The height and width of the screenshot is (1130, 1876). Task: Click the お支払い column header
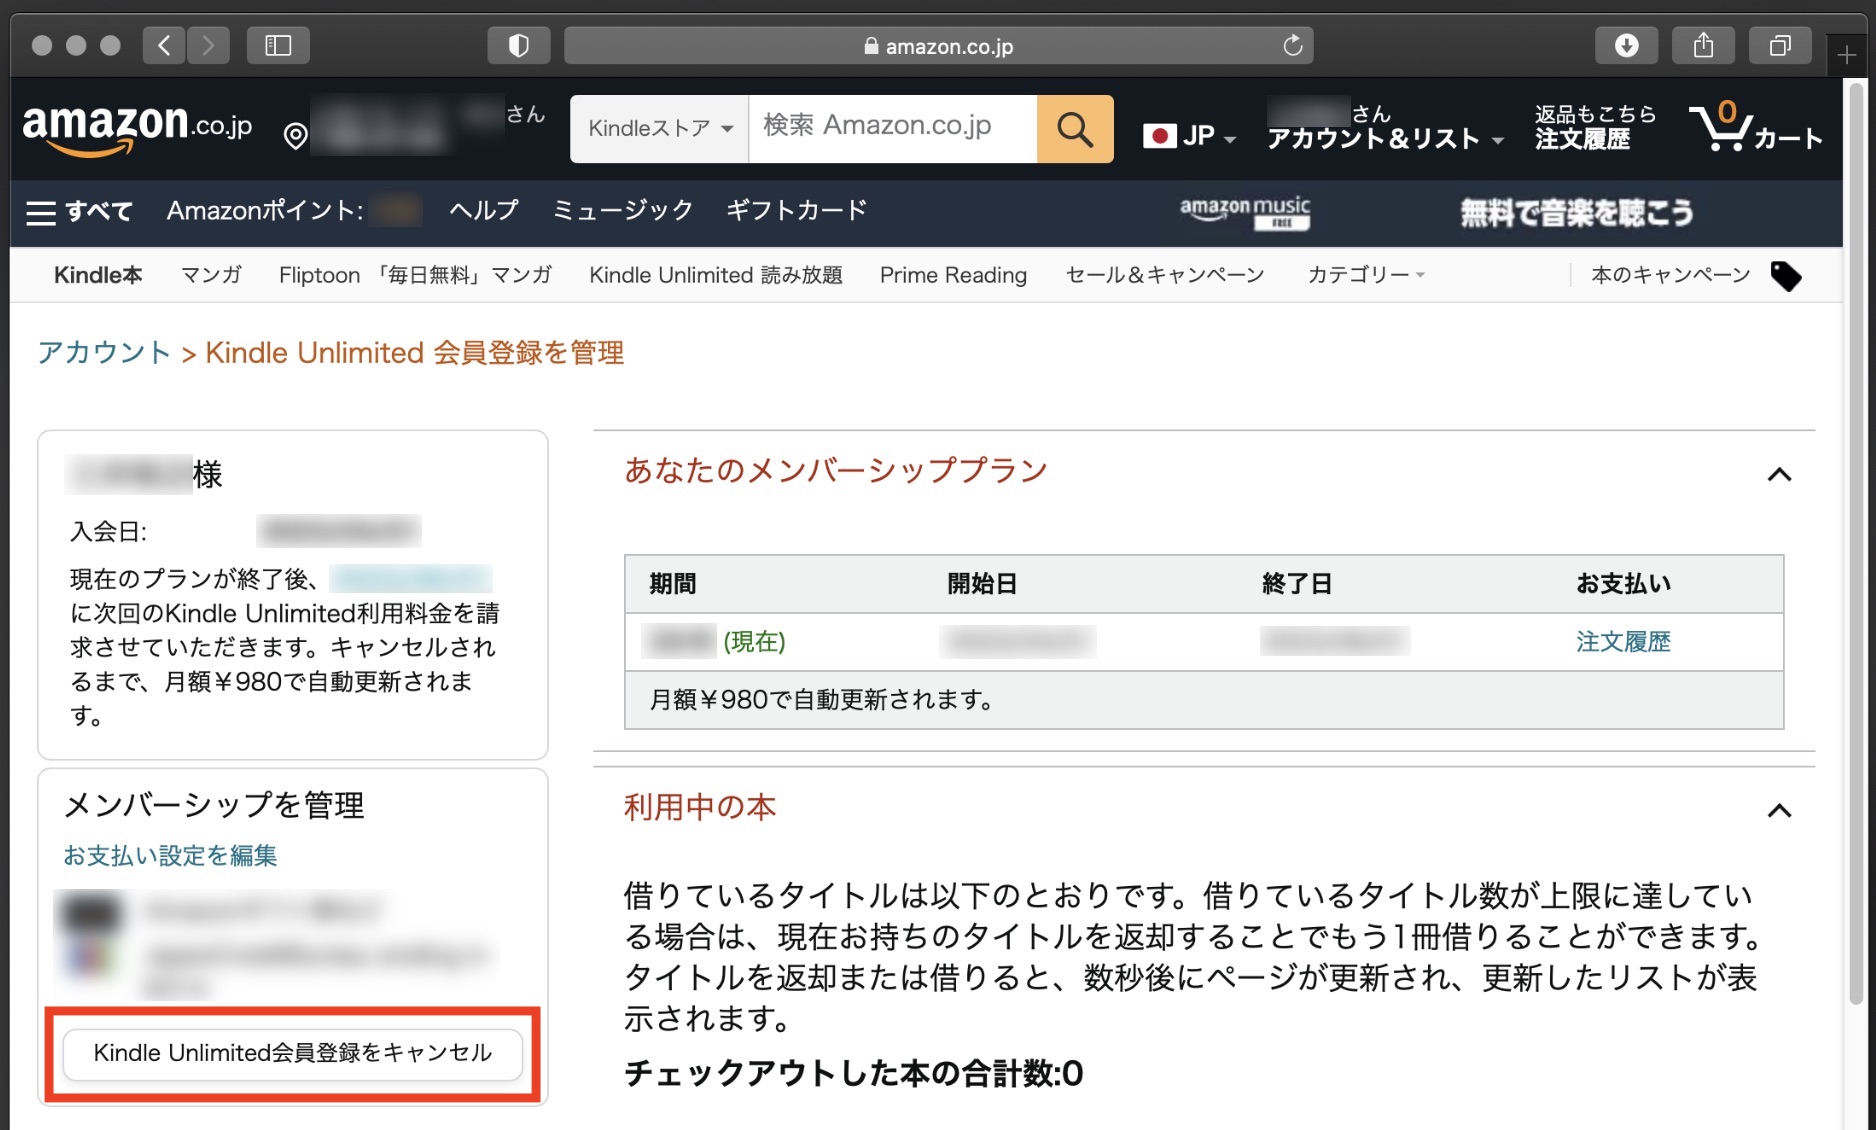click(1623, 584)
